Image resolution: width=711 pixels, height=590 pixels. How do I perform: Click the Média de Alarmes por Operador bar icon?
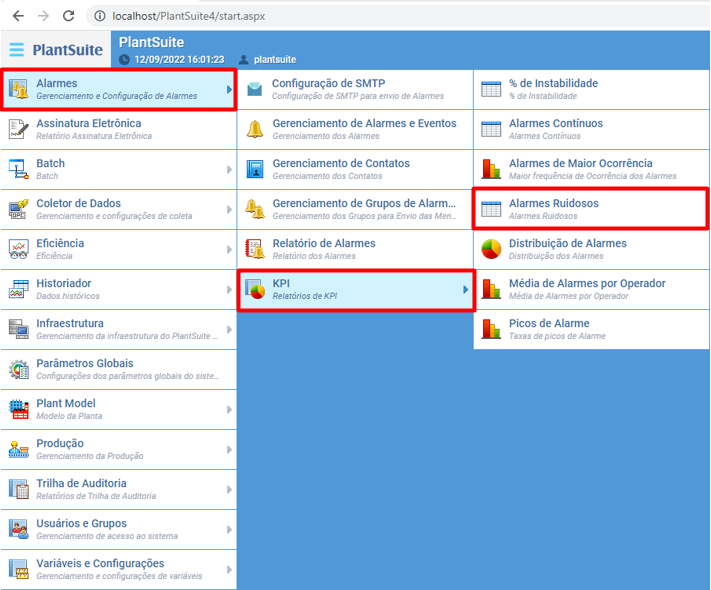tap(491, 289)
